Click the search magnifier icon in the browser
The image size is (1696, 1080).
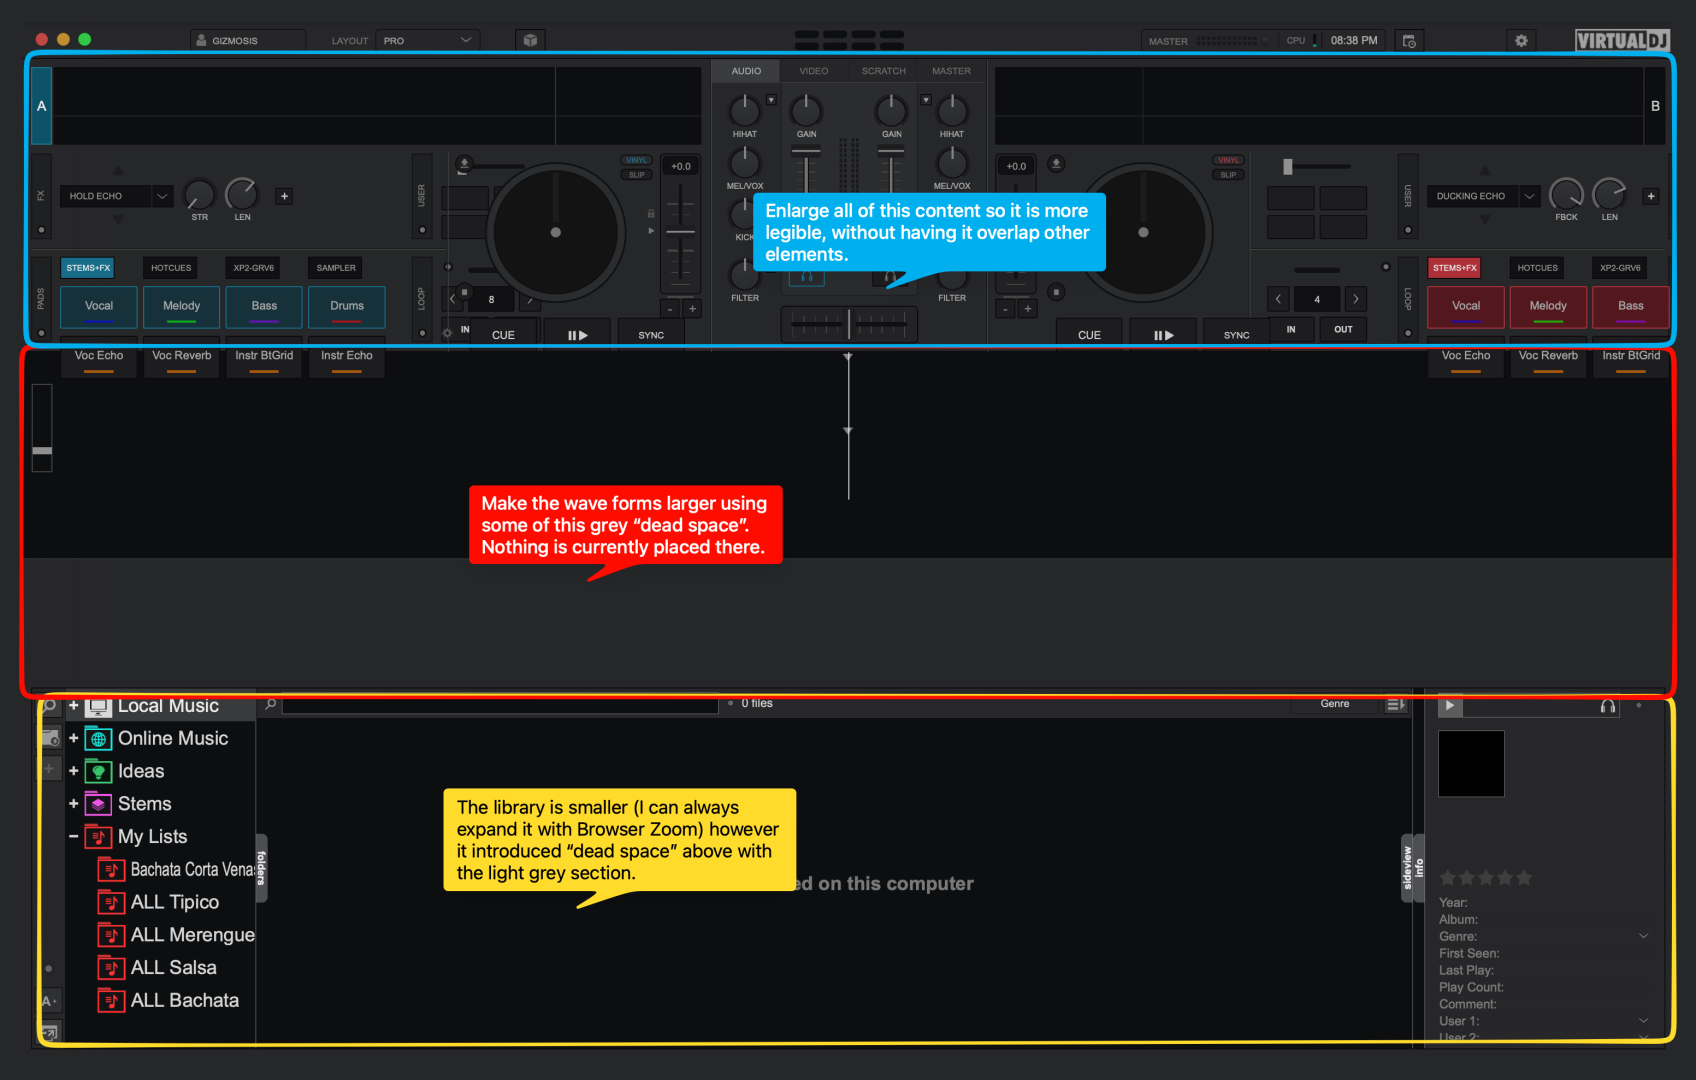[x=271, y=705]
